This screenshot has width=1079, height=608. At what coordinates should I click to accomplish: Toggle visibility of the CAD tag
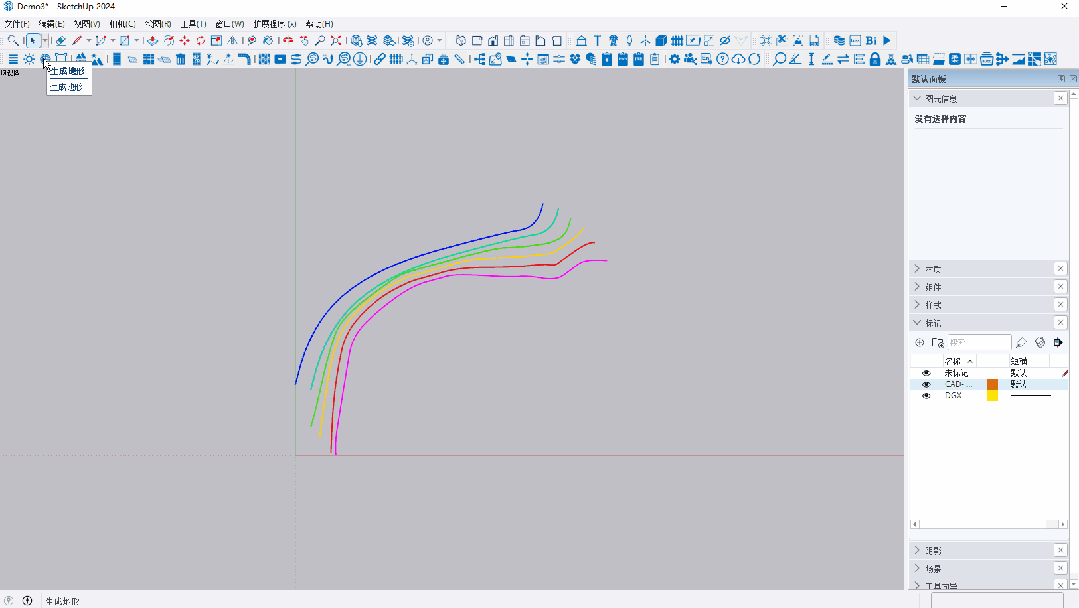click(926, 384)
